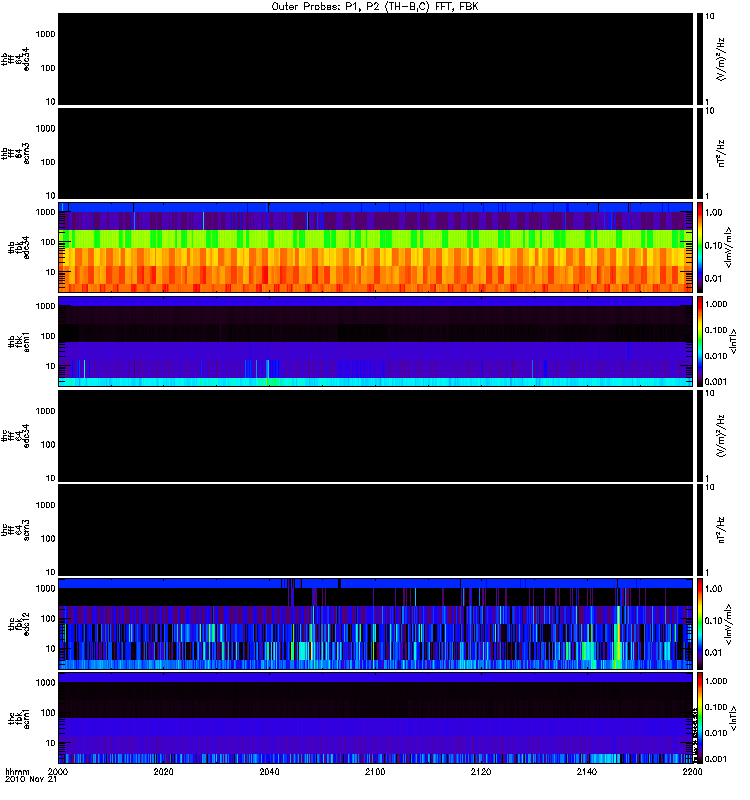This screenshot has height=800, width=750.
Task: Click the 2140 time tick label
Action: (x=586, y=773)
